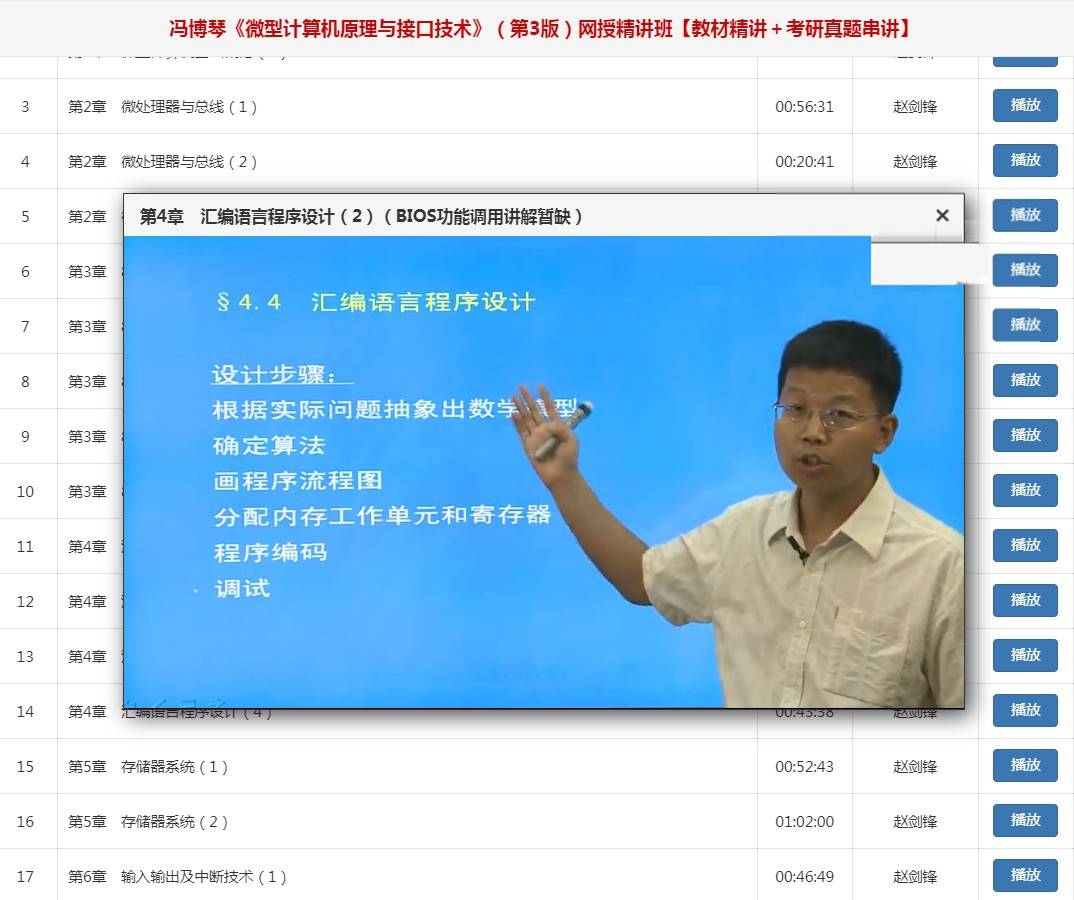
Task: Start playback for lesson number 7
Action: coord(1025,325)
